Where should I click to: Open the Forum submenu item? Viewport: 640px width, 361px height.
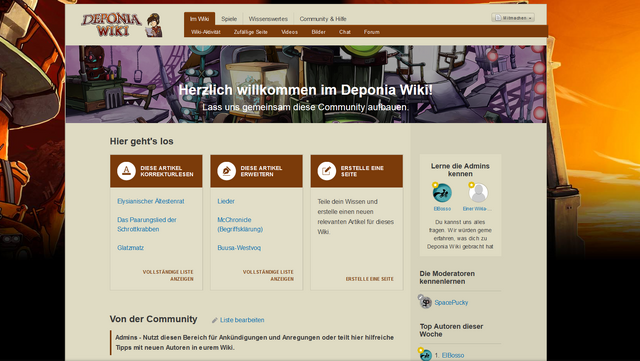tap(371, 32)
